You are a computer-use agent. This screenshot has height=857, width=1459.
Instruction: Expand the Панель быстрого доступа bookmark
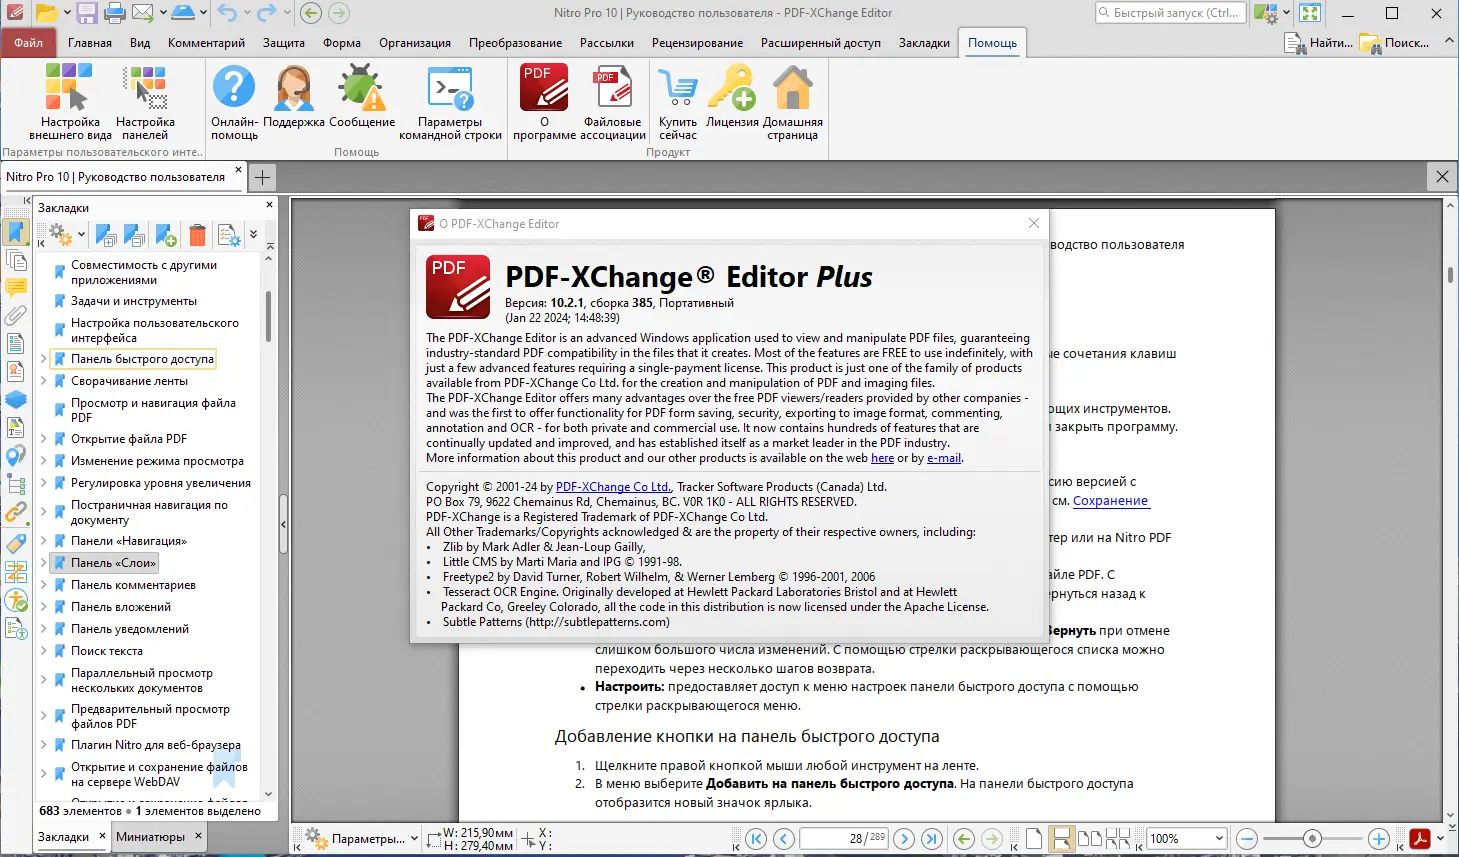(x=44, y=359)
